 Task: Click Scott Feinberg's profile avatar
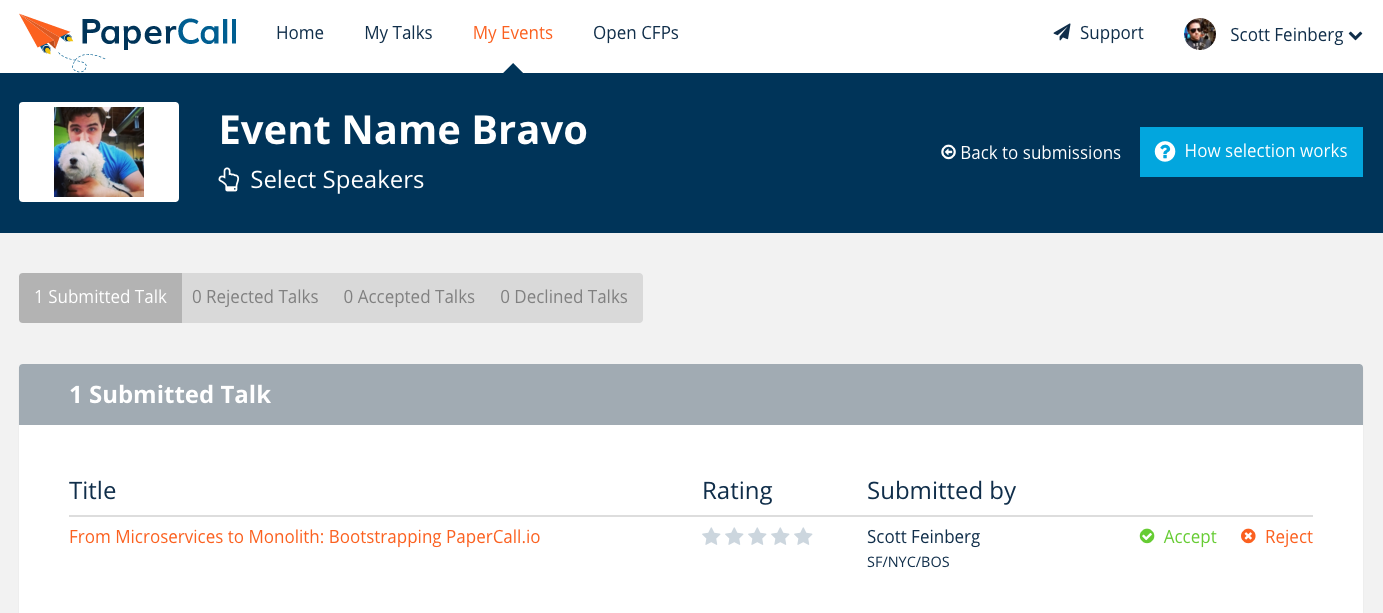click(1199, 34)
